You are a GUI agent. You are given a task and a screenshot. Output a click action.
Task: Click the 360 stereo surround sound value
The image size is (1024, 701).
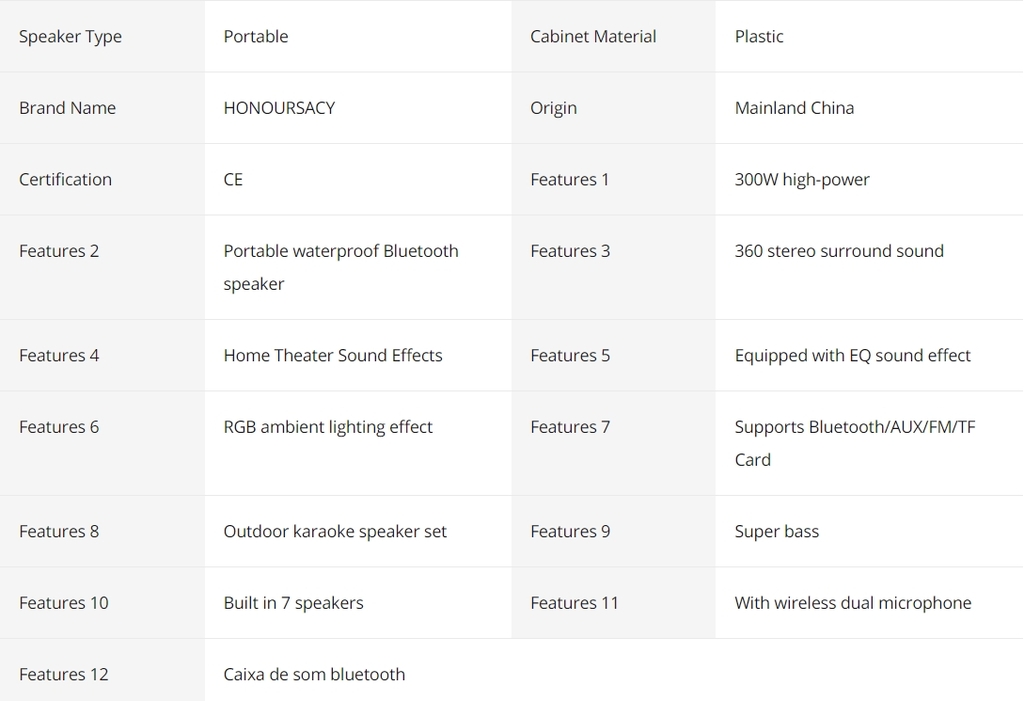(x=839, y=251)
